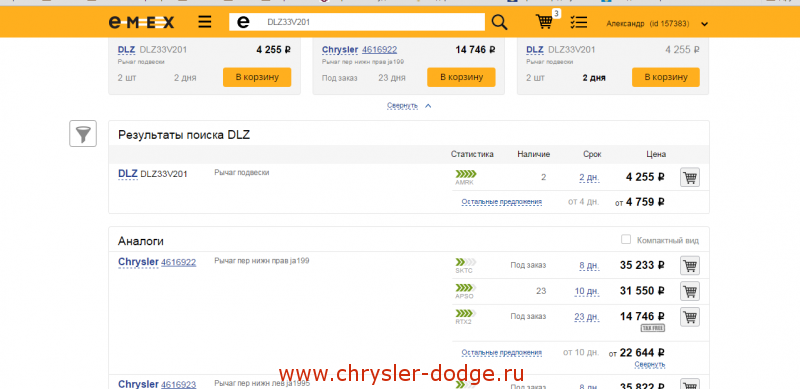Click the 23 дн. delivery link for RTX2
This screenshot has width=800, height=389.
[587, 317]
